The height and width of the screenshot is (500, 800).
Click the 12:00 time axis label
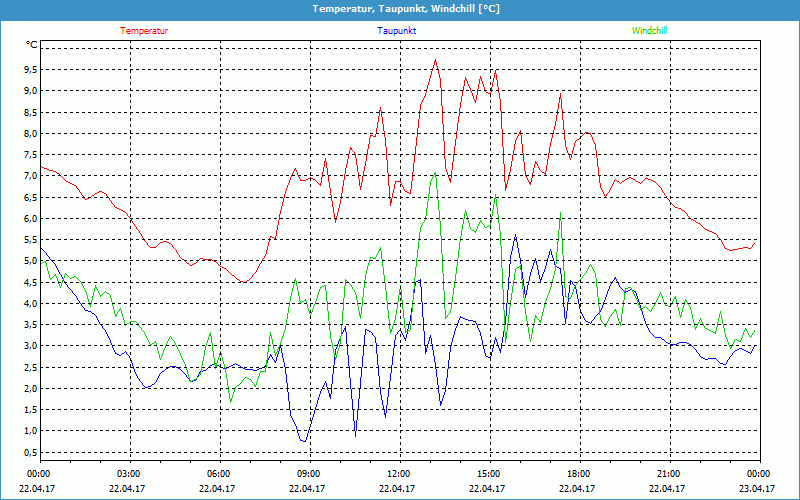[x=399, y=474]
